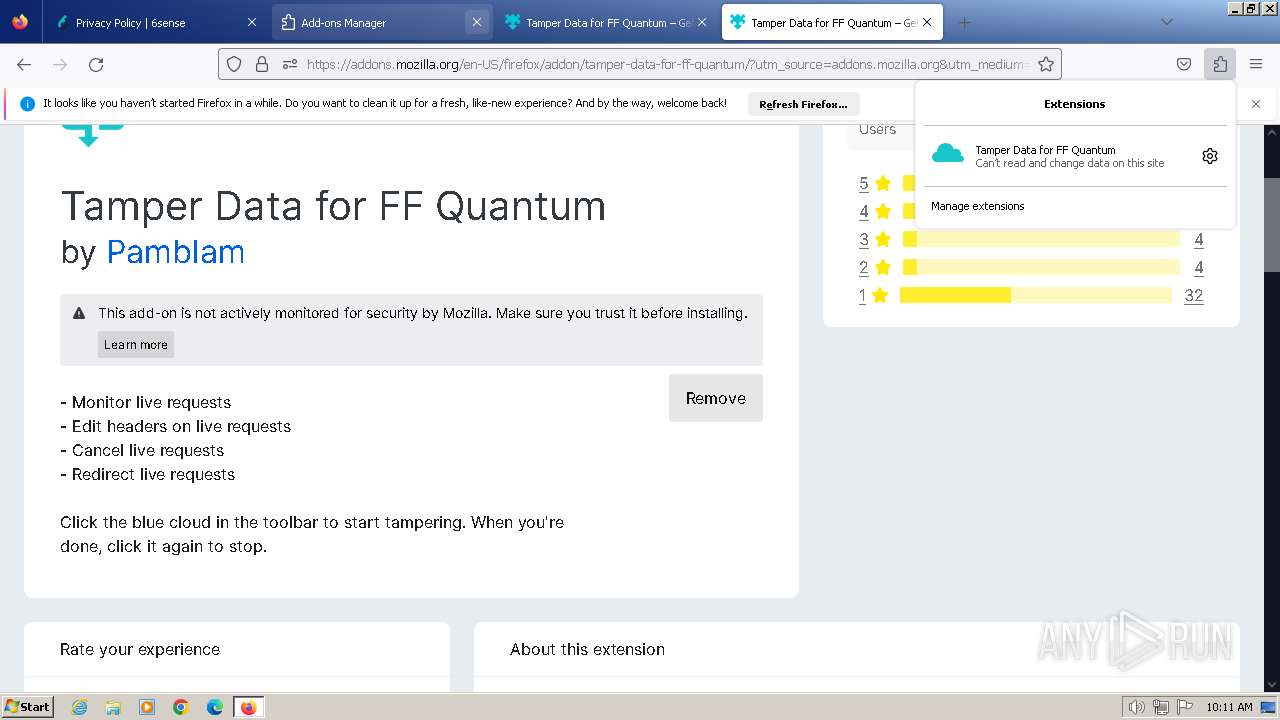
Task: Open site permissions icon in address bar
Action: coord(290,64)
